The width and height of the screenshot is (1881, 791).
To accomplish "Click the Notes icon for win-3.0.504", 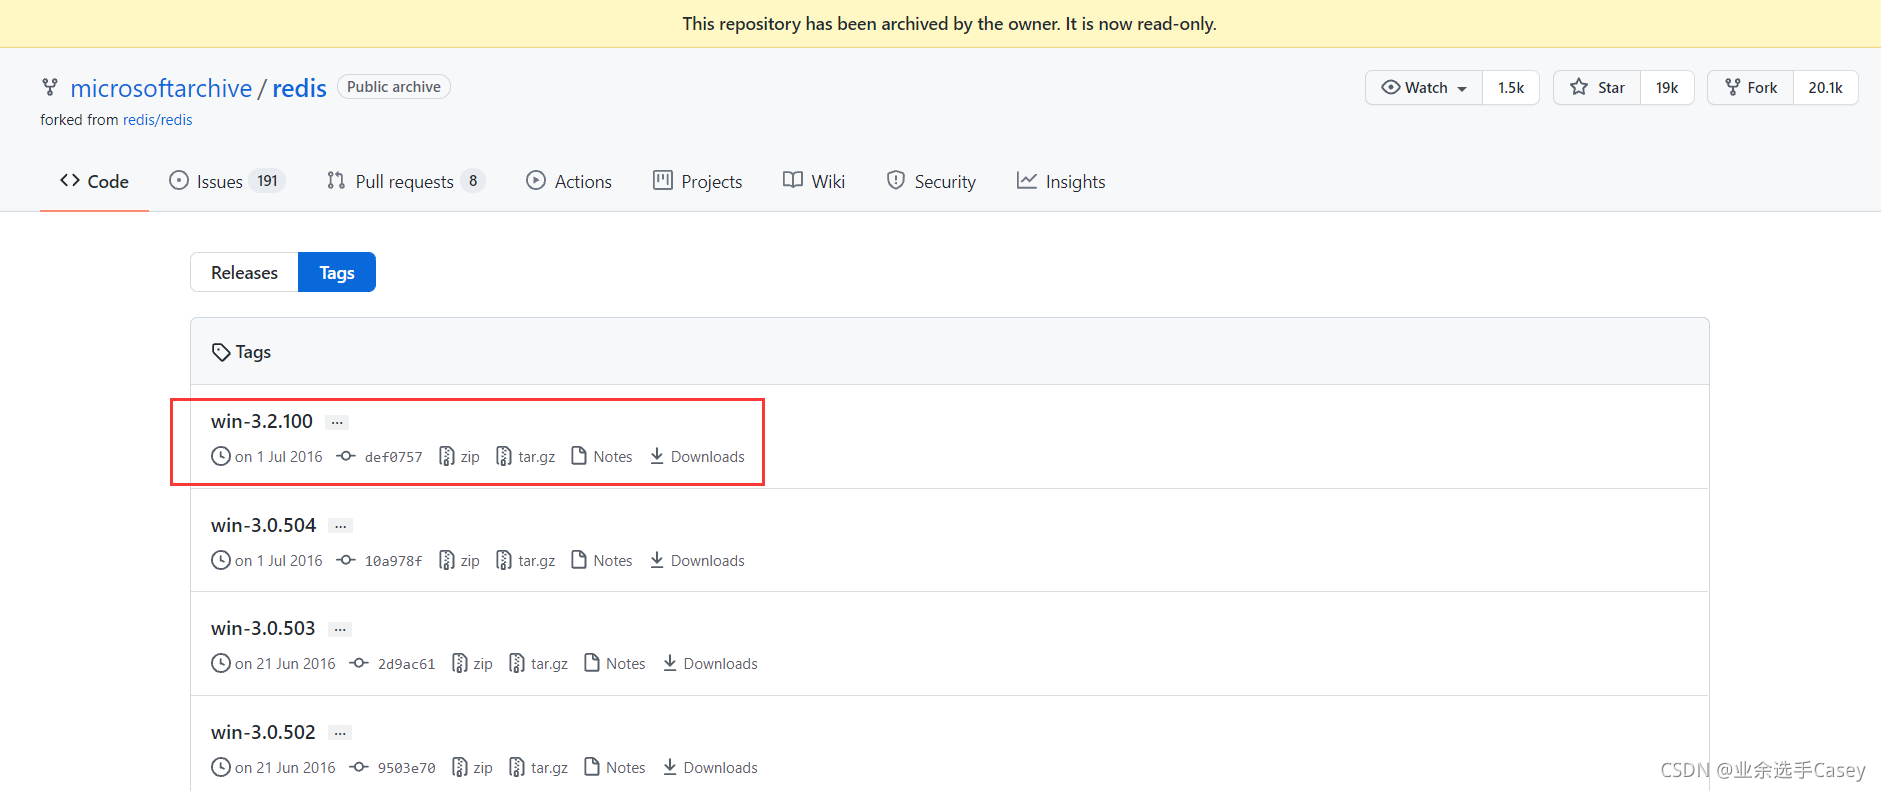I will click(x=579, y=560).
